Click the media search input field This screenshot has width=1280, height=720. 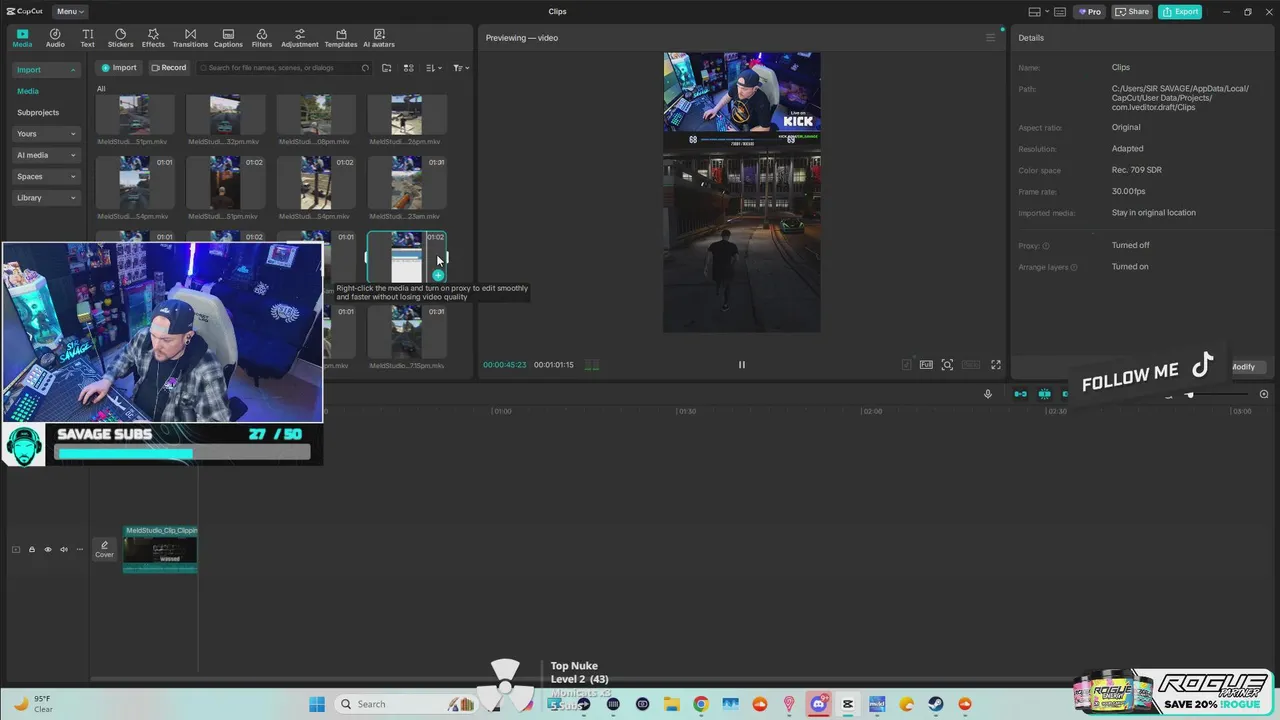283,68
